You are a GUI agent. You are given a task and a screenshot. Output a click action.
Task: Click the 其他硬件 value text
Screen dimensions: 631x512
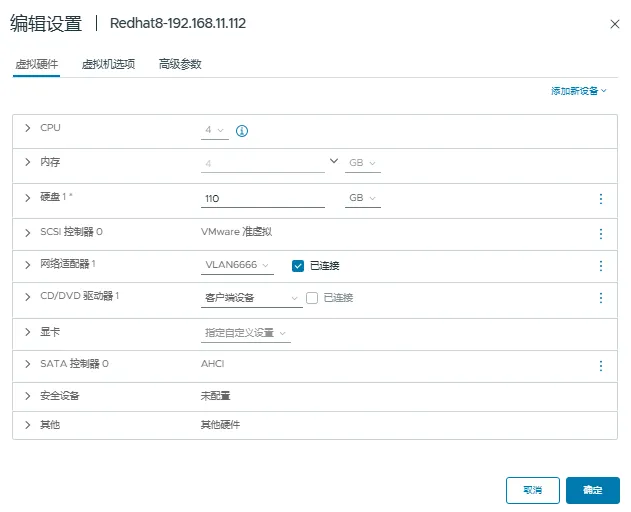[220, 425]
